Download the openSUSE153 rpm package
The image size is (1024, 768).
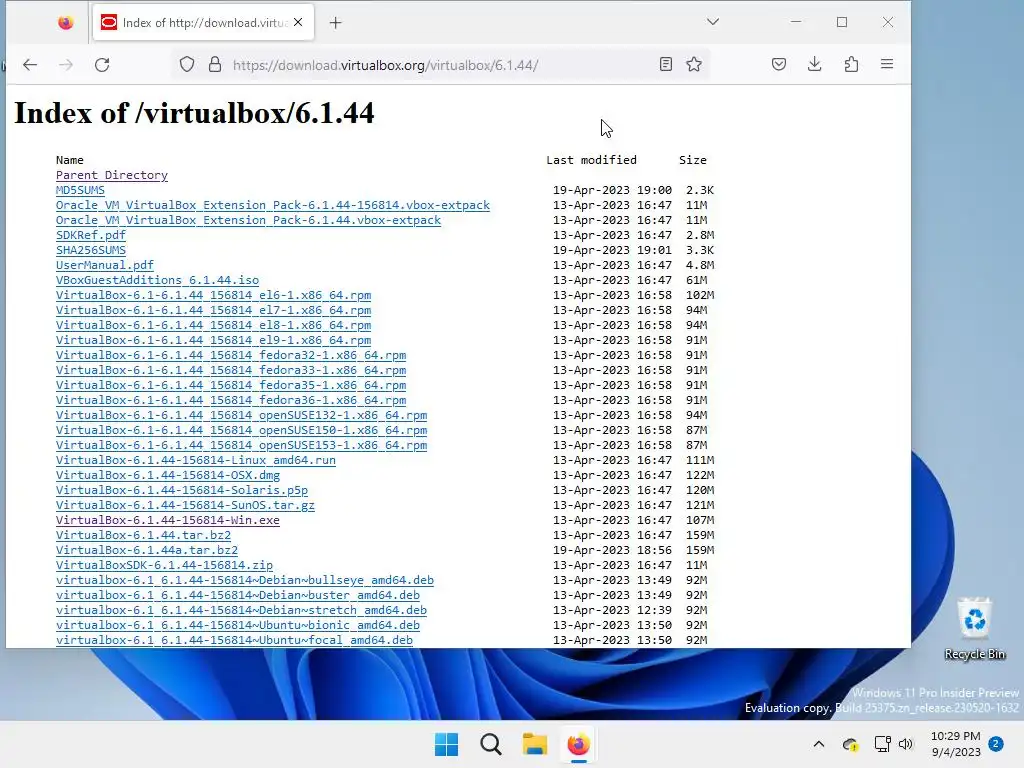242,445
